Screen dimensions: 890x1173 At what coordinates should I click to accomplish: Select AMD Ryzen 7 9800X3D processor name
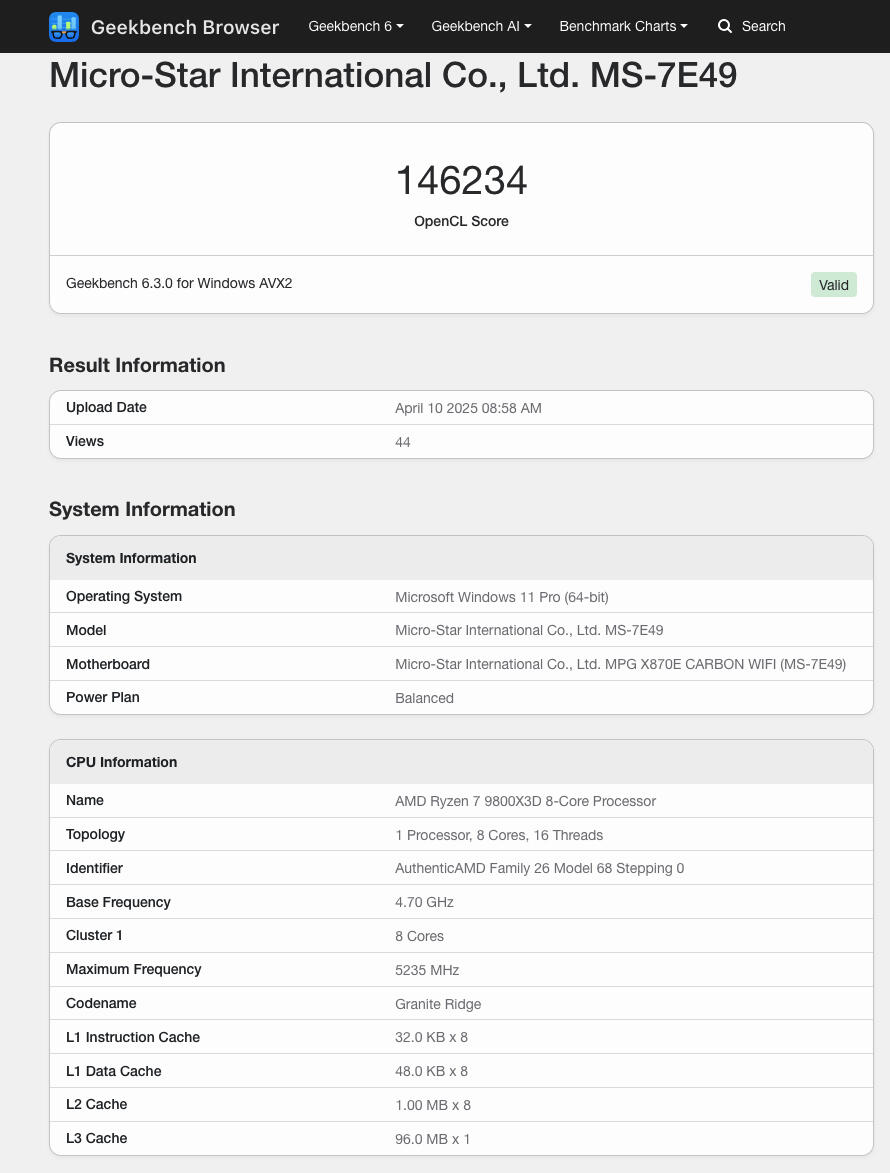point(525,801)
